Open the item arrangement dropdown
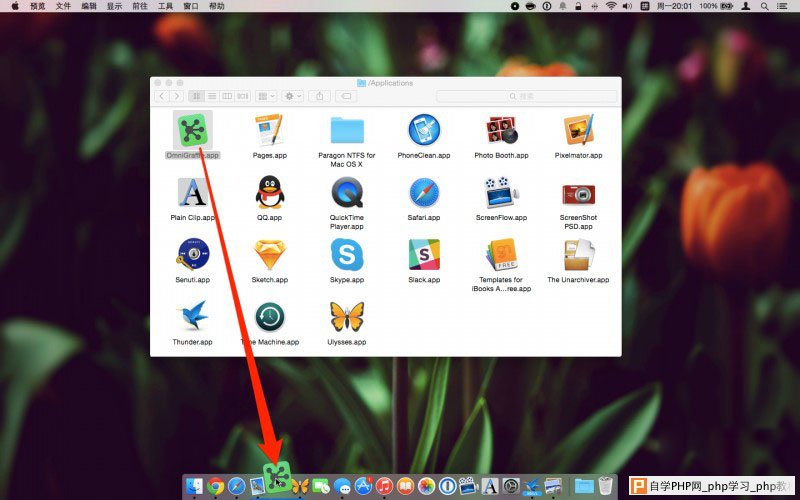The width and height of the screenshot is (800, 500). point(266,96)
